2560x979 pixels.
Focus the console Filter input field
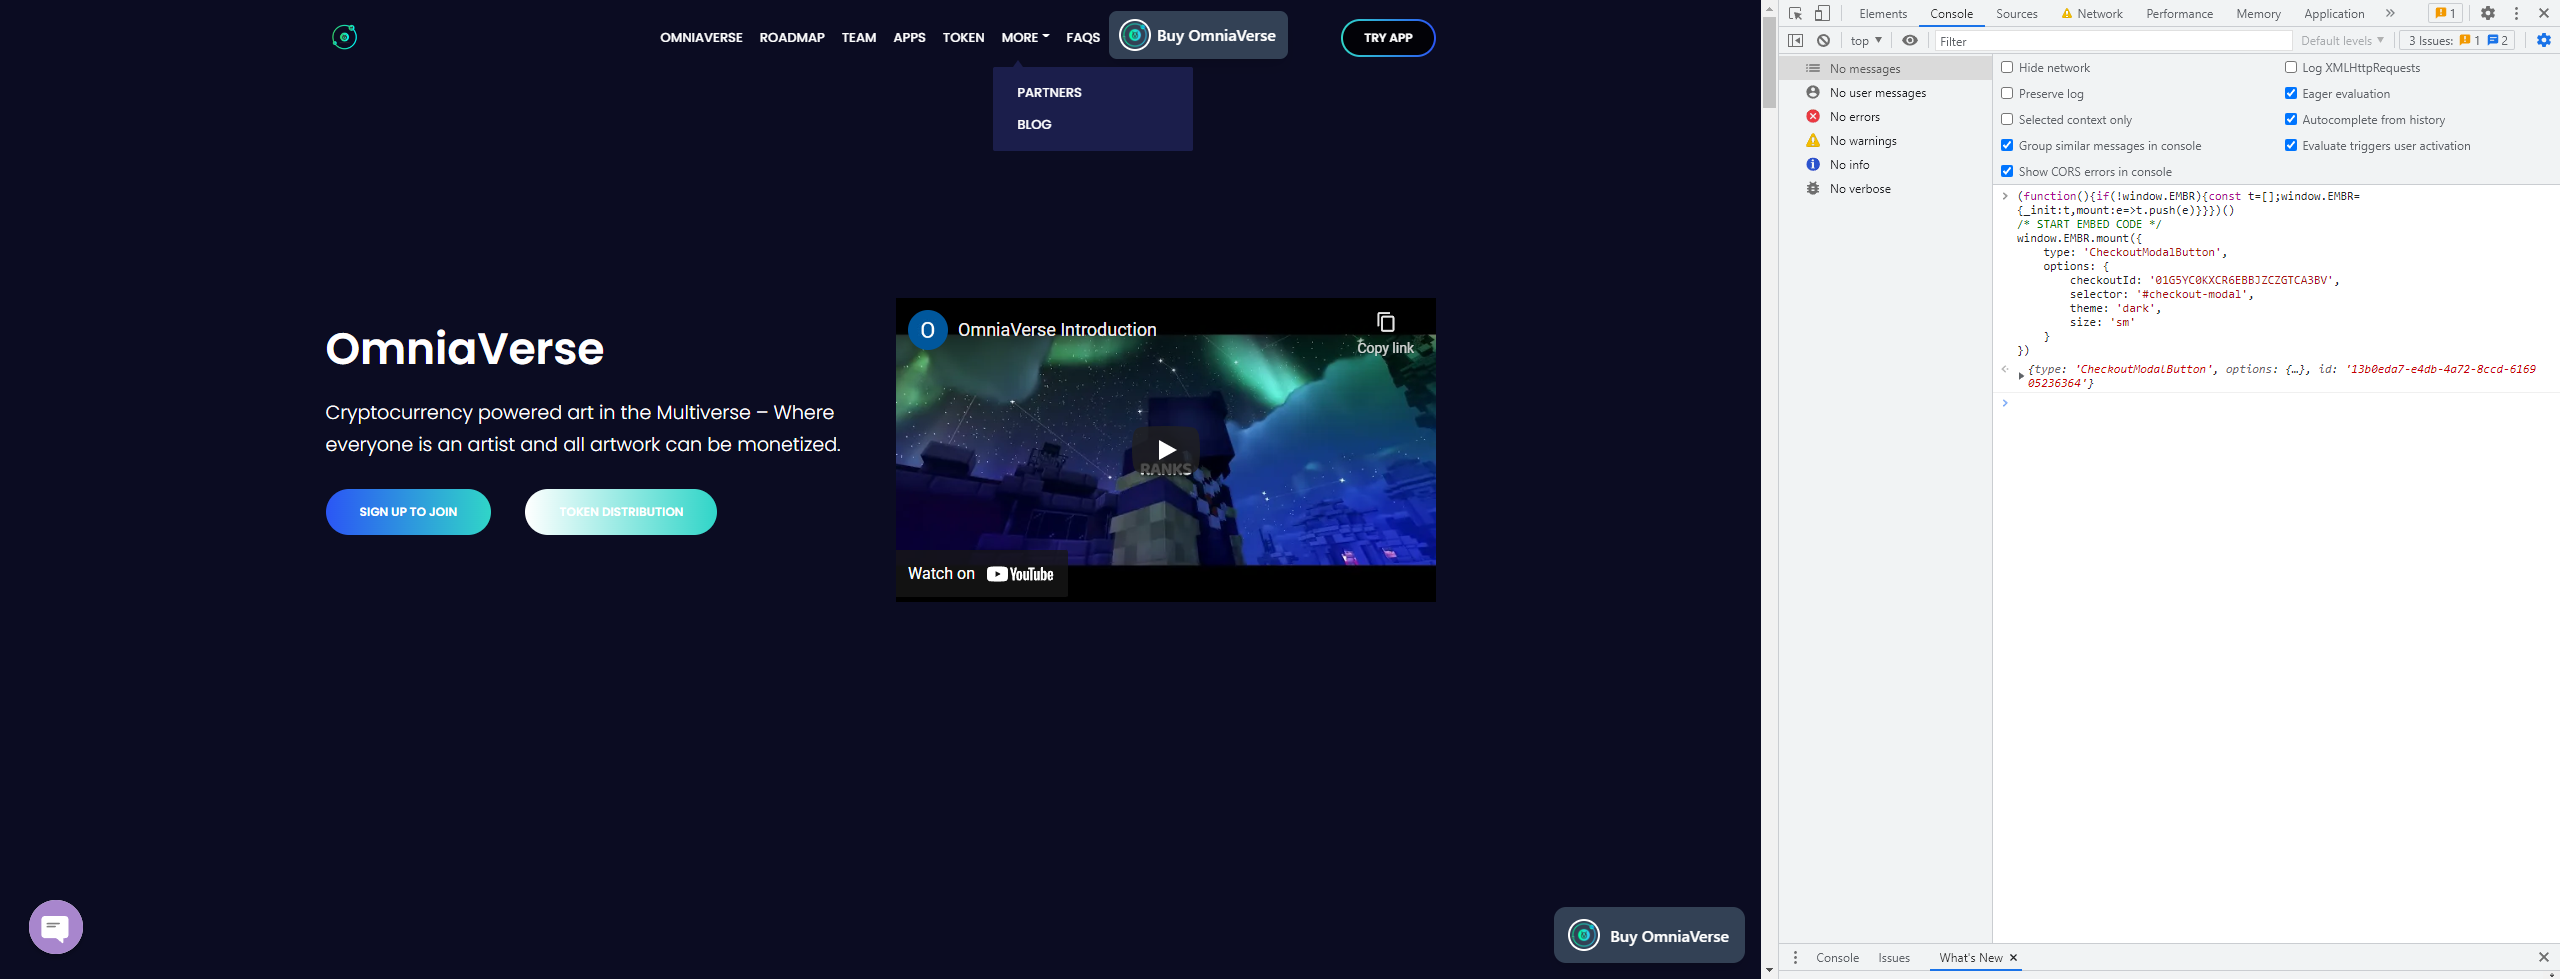click(2112, 41)
